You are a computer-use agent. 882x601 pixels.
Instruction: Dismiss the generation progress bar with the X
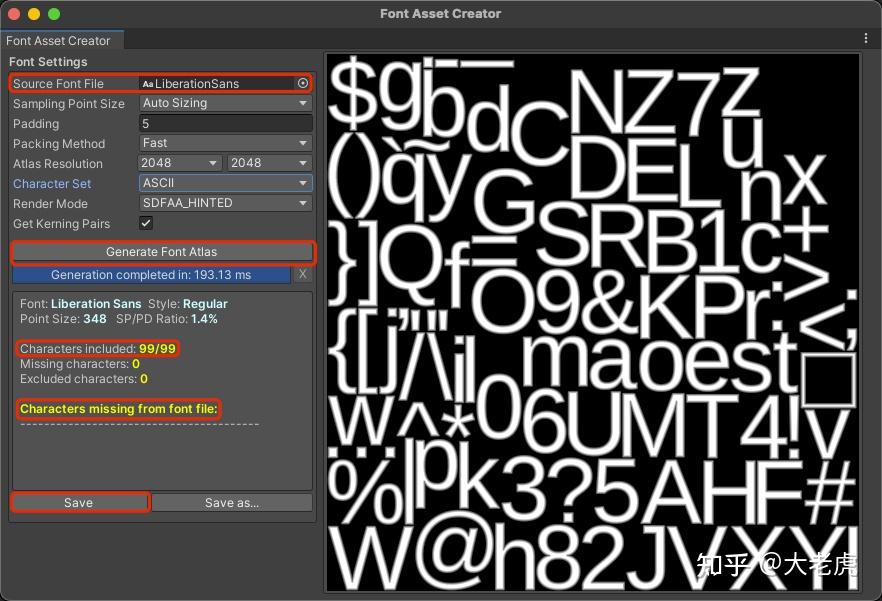click(303, 273)
